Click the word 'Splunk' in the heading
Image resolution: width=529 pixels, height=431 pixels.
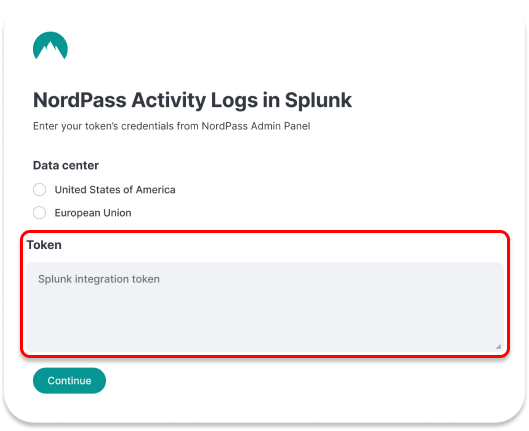tap(318, 100)
